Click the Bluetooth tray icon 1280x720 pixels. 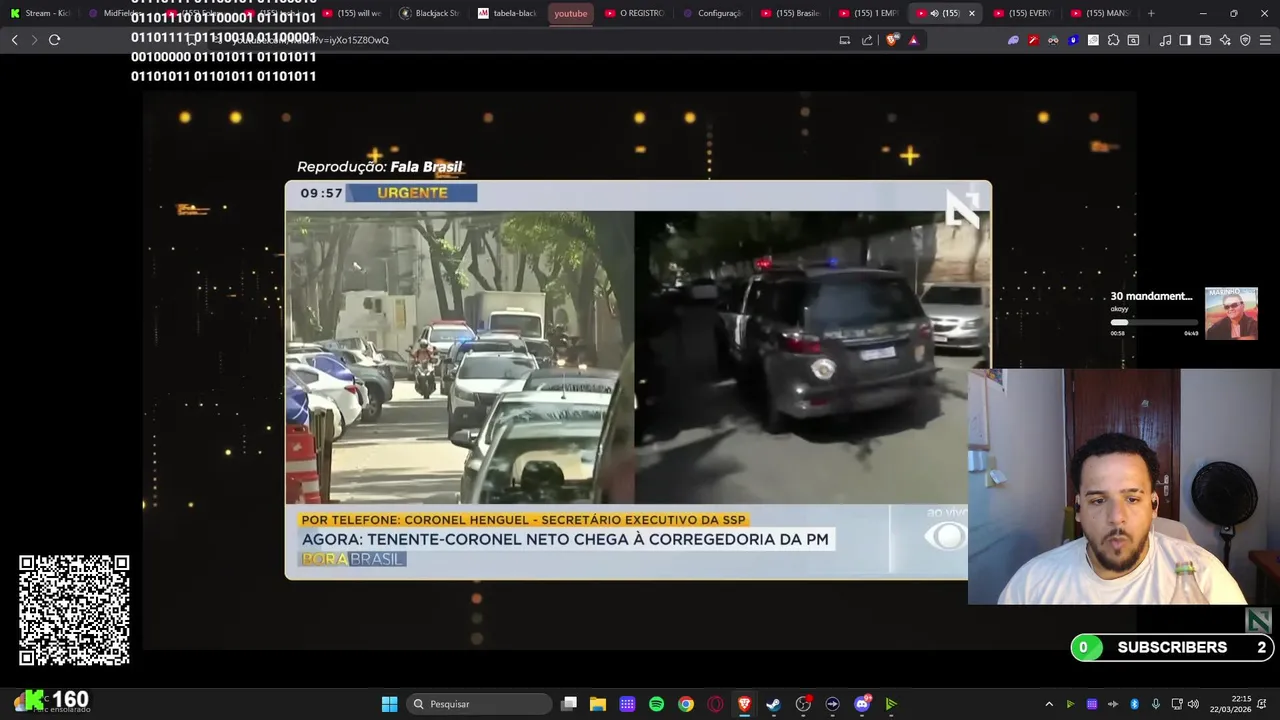tap(1135, 704)
